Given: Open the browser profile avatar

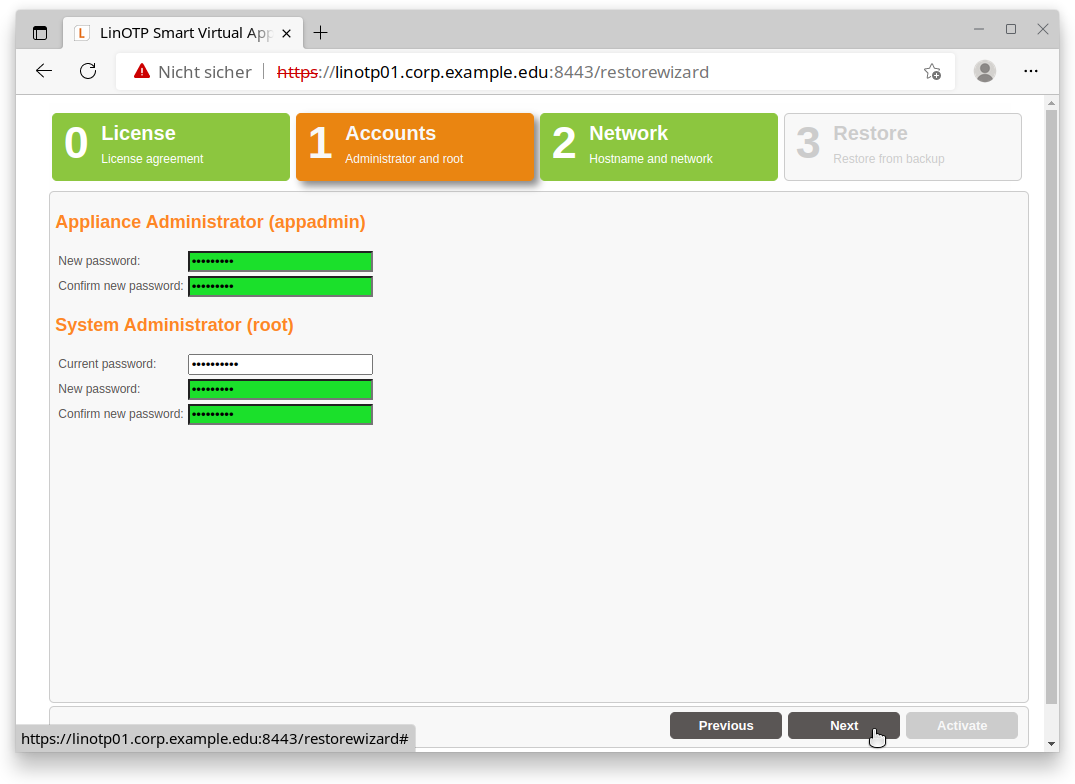Looking at the screenshot, I should [985, 71].
